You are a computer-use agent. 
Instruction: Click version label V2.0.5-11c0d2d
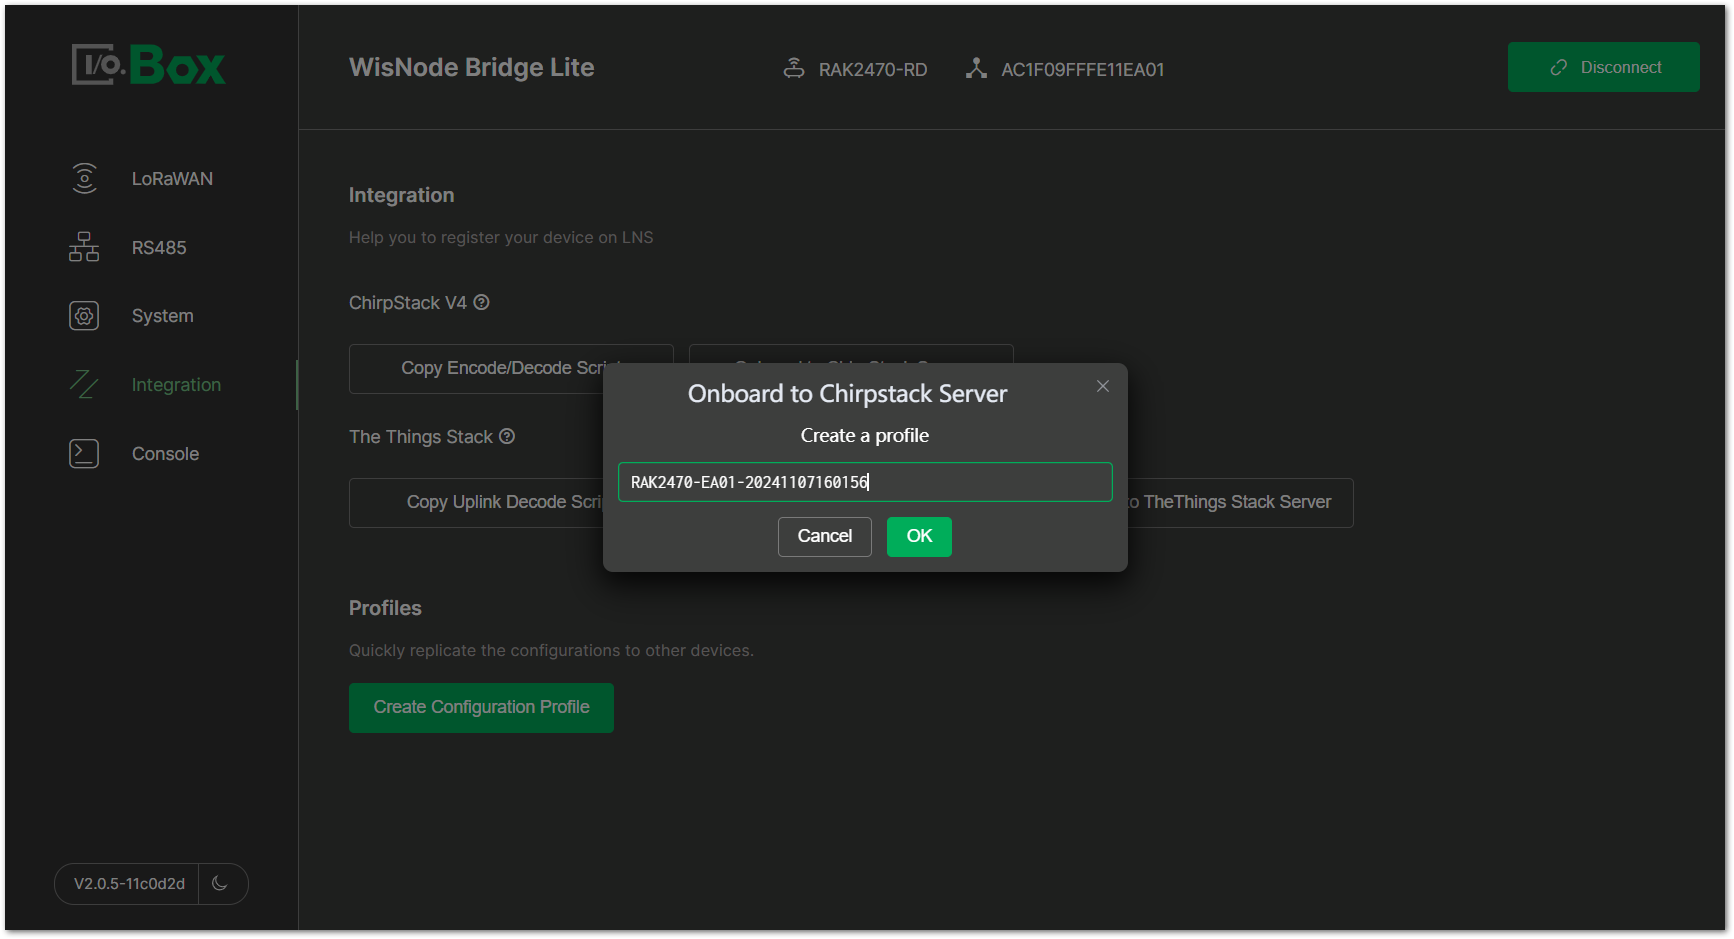click(x=129, y=884)
